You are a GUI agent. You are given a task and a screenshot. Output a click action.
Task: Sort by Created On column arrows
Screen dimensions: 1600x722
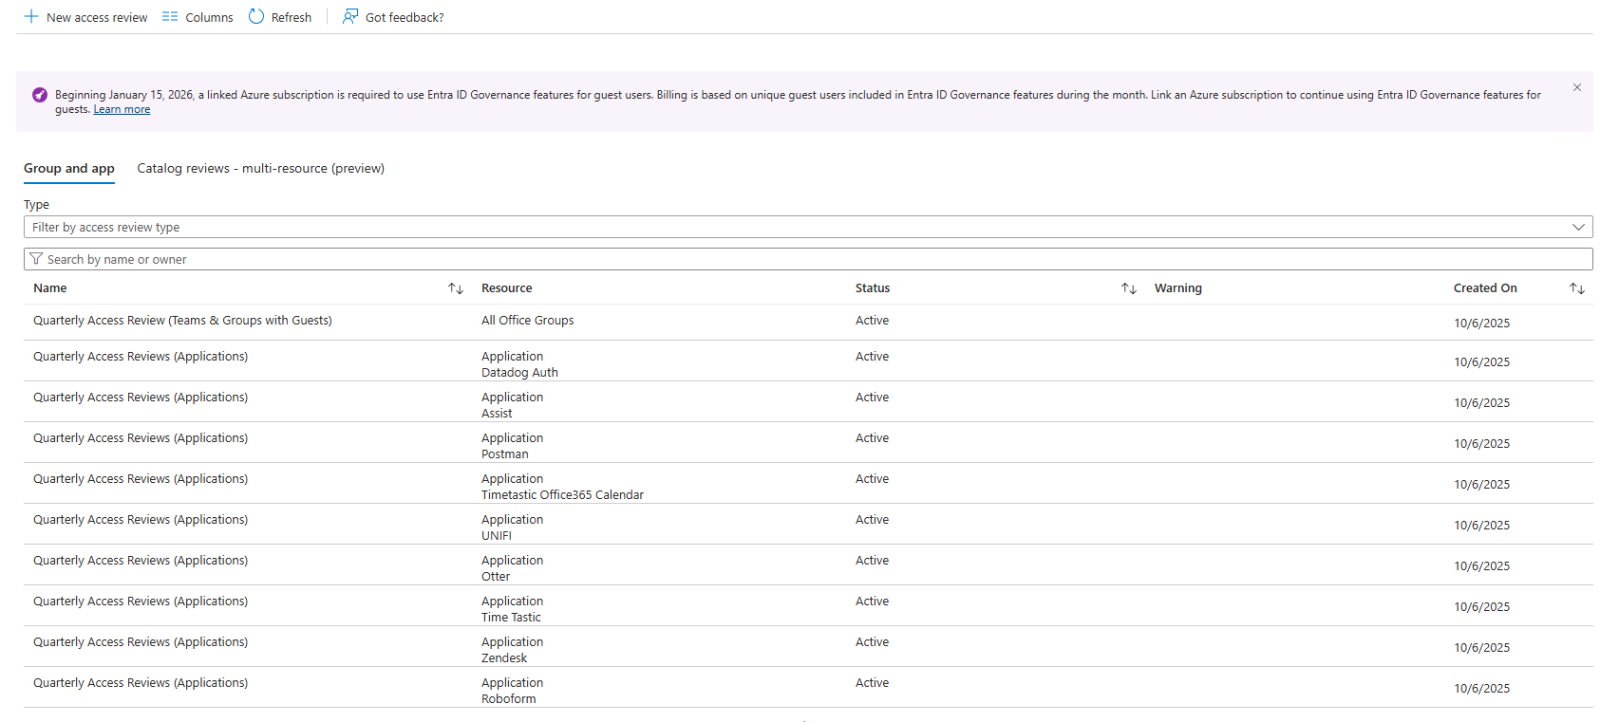pos(1577,288)
